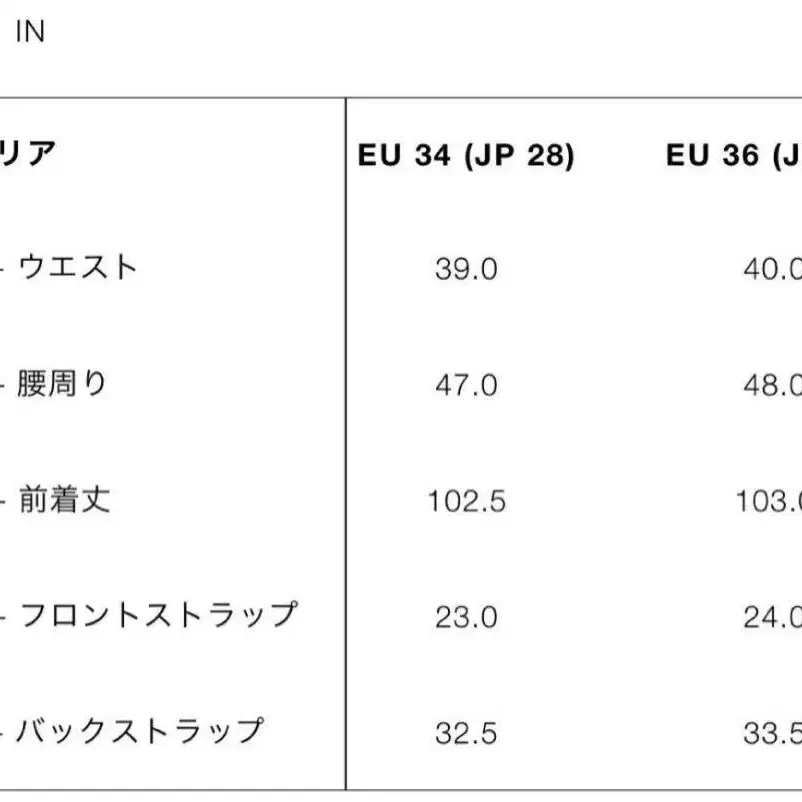Click the 32.5 back strap value
802x802 pixels.
(466, 733)
